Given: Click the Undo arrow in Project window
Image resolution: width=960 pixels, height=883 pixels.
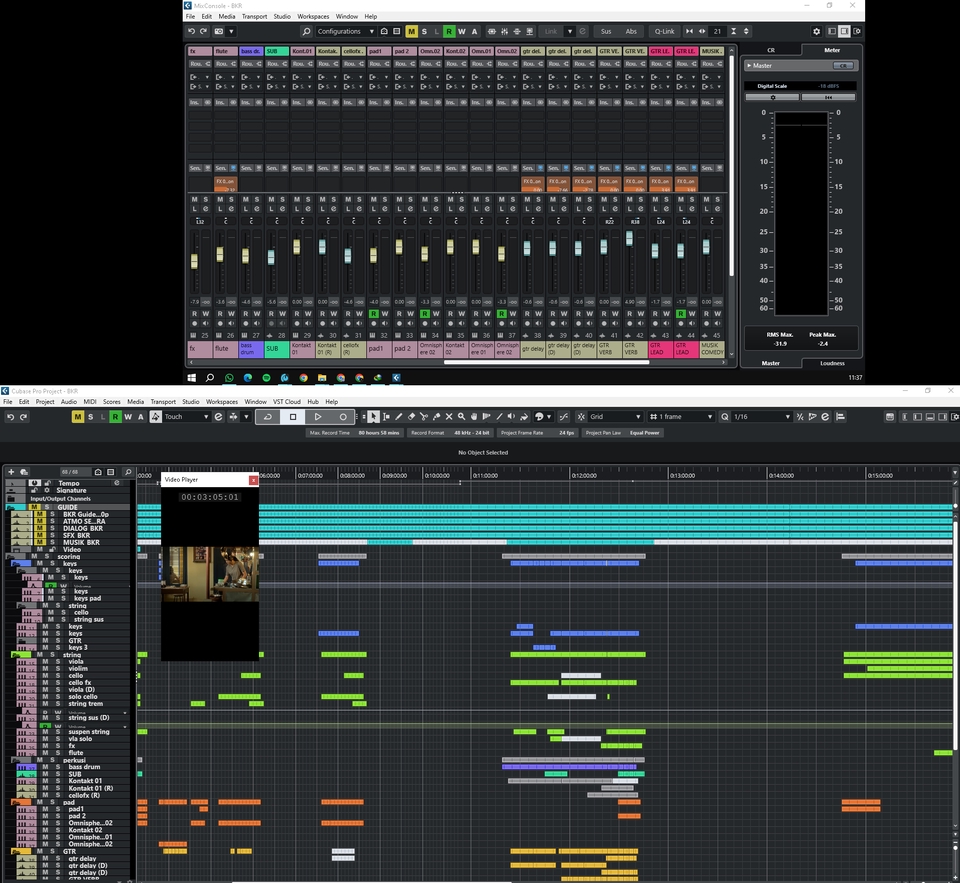Looking at the screenshot, I should coord(10,417).
